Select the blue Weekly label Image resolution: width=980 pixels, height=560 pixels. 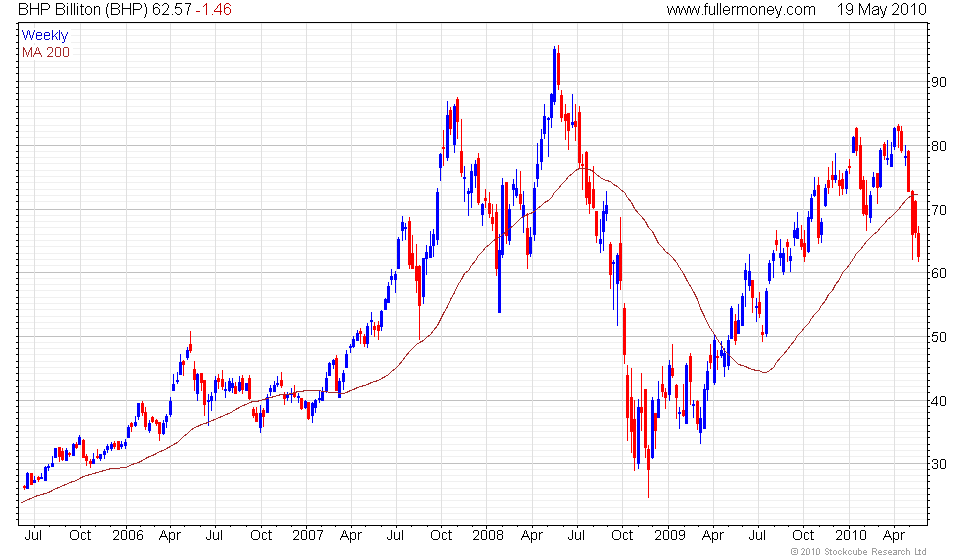coord(45,35)
